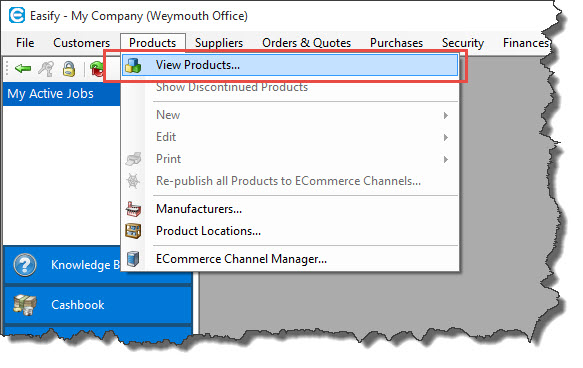Open the Orders & Quotes menu
Screen dimensions: 583x368
[306, 43]
